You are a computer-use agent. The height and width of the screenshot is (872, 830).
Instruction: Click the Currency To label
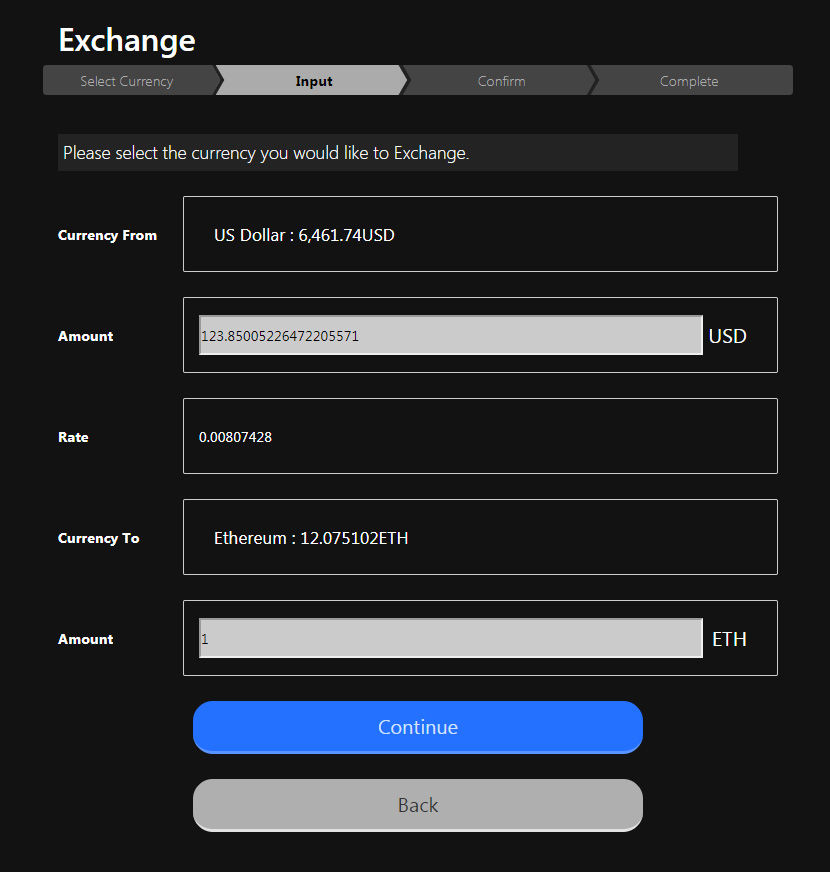98,539
